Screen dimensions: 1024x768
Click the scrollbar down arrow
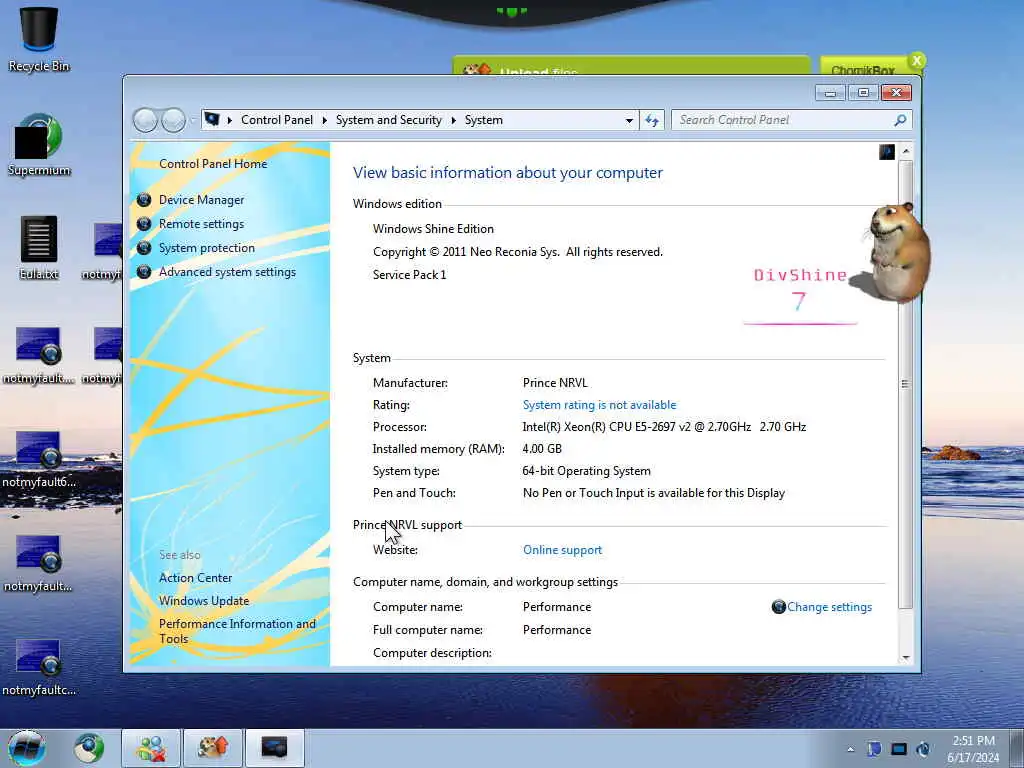point(906,658)
